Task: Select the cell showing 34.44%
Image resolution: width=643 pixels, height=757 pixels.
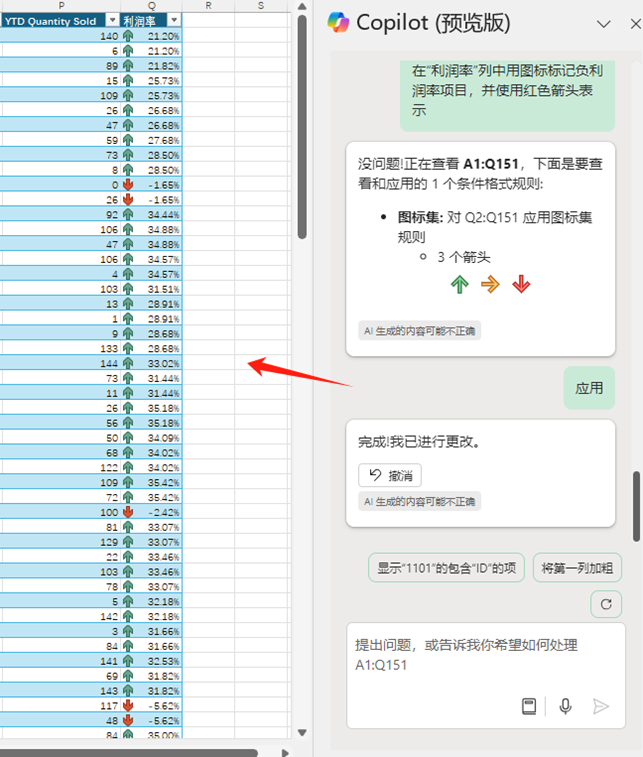Action: pyautogui.click(x=151, y=214)
